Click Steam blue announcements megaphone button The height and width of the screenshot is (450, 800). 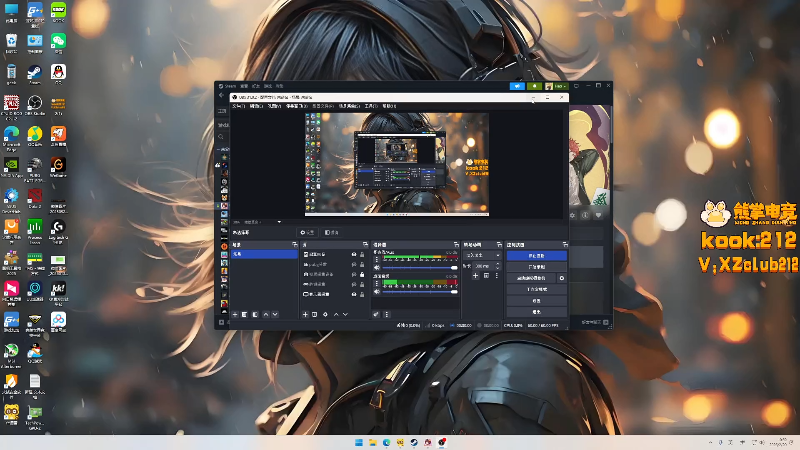[x=517, y=86]
